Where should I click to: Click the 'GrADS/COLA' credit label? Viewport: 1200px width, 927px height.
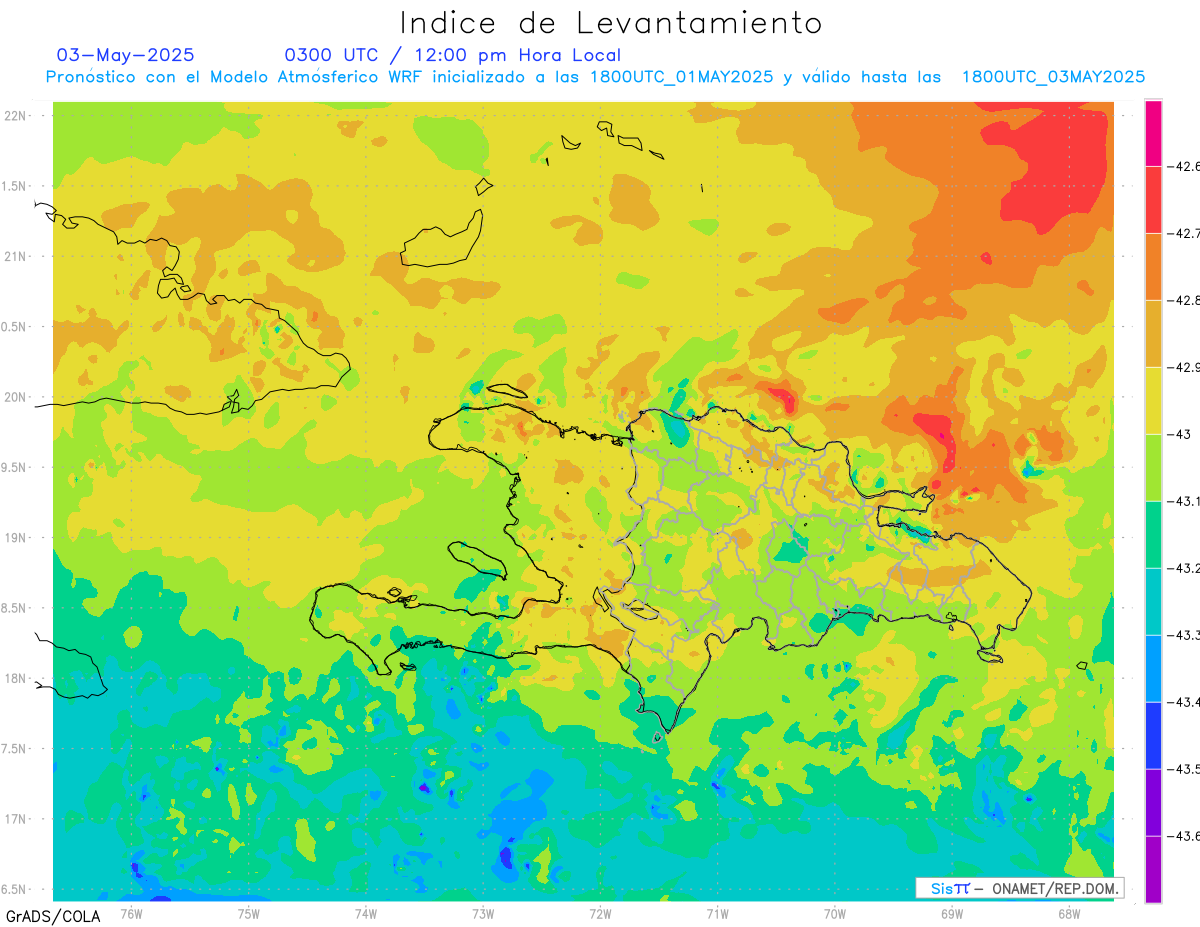[53, 916]
